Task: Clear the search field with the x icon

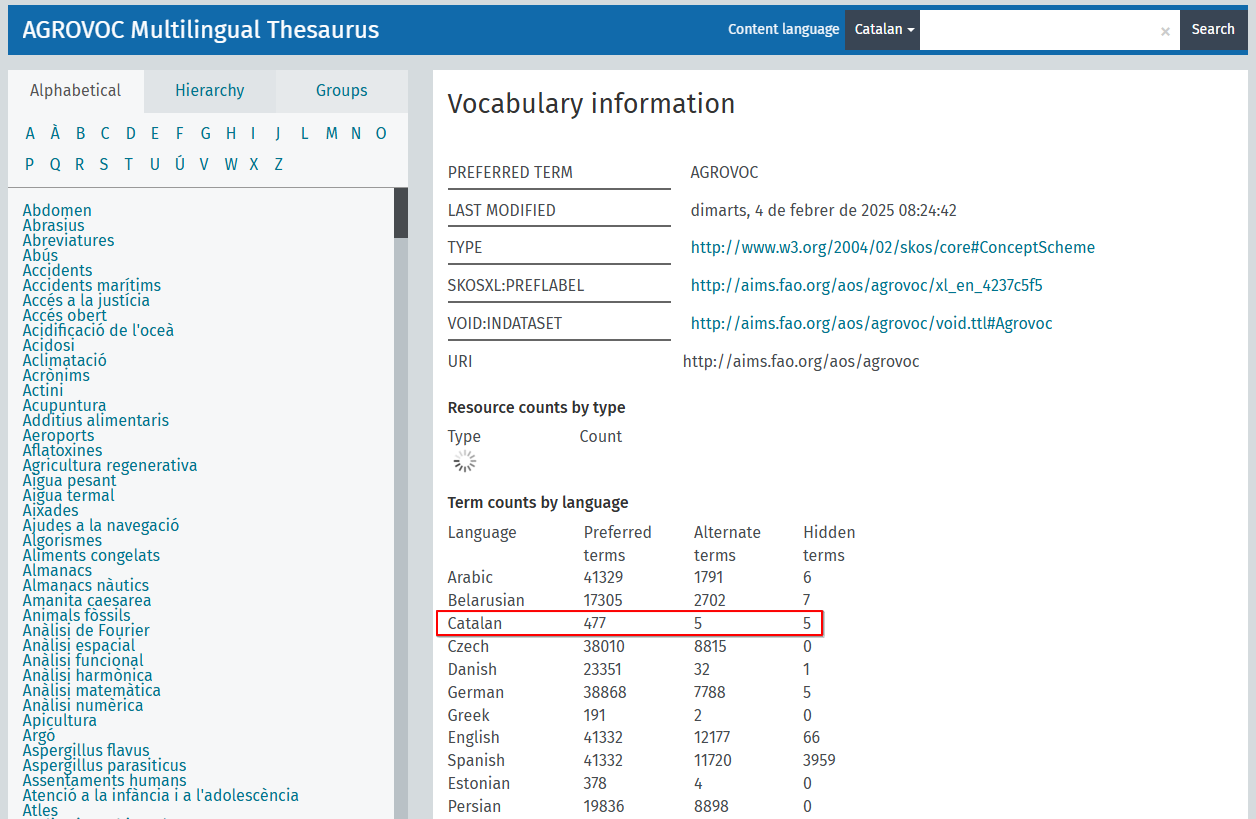Action: 1164,31
